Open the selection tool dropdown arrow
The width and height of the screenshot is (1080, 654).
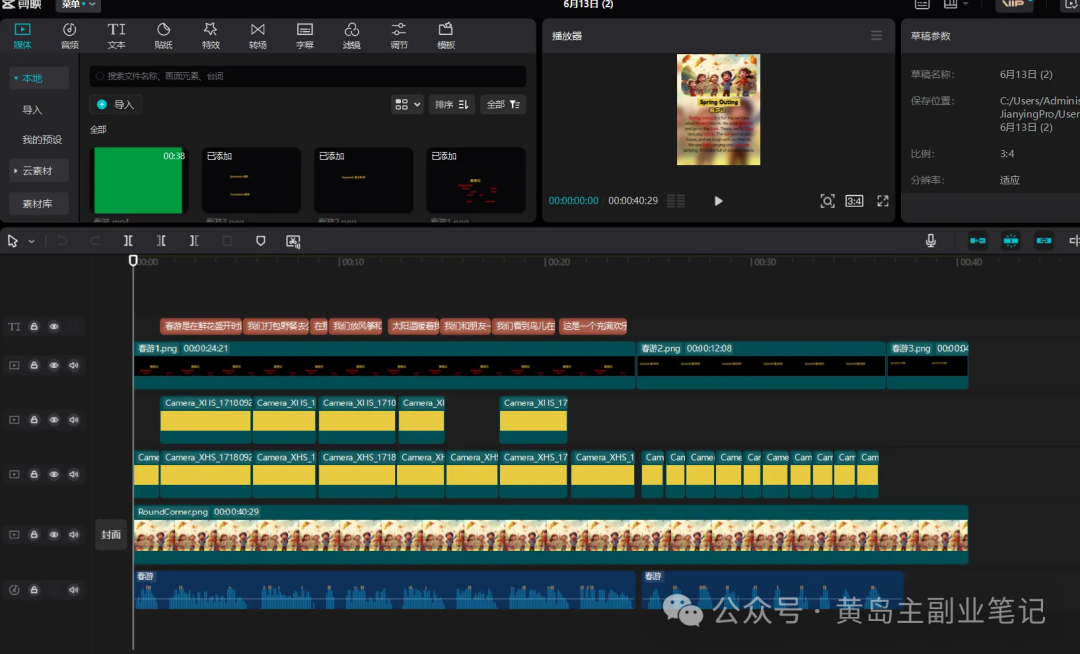tap(32, 242)
